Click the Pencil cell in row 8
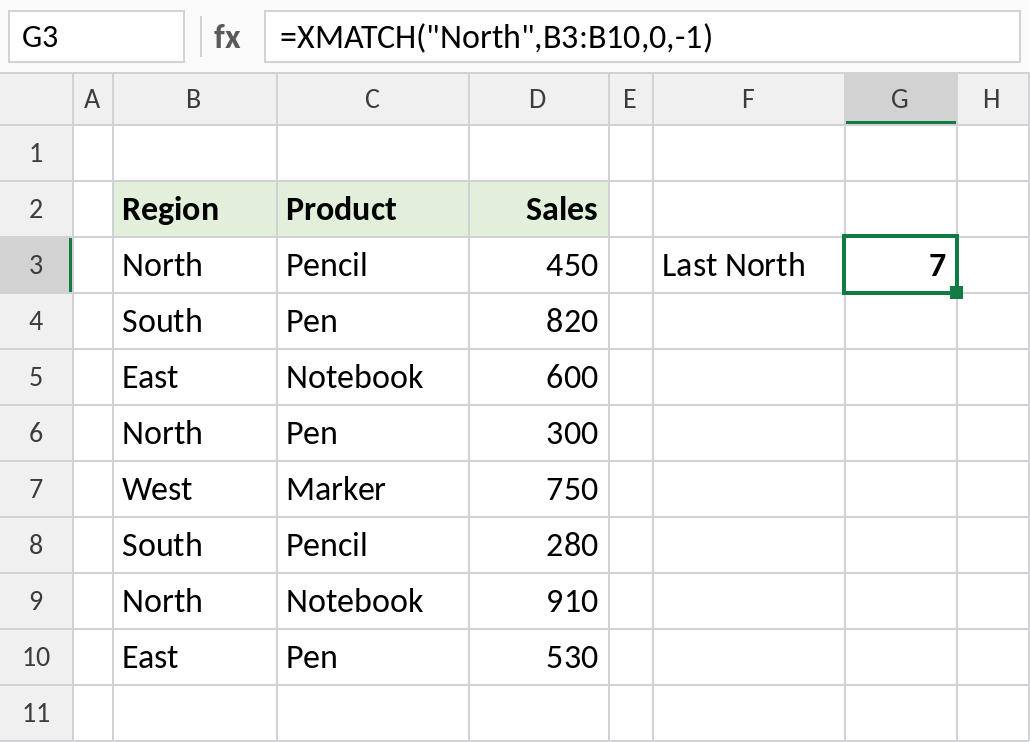1030x742 pixels. pyautogui.click(x=373, y=545)
